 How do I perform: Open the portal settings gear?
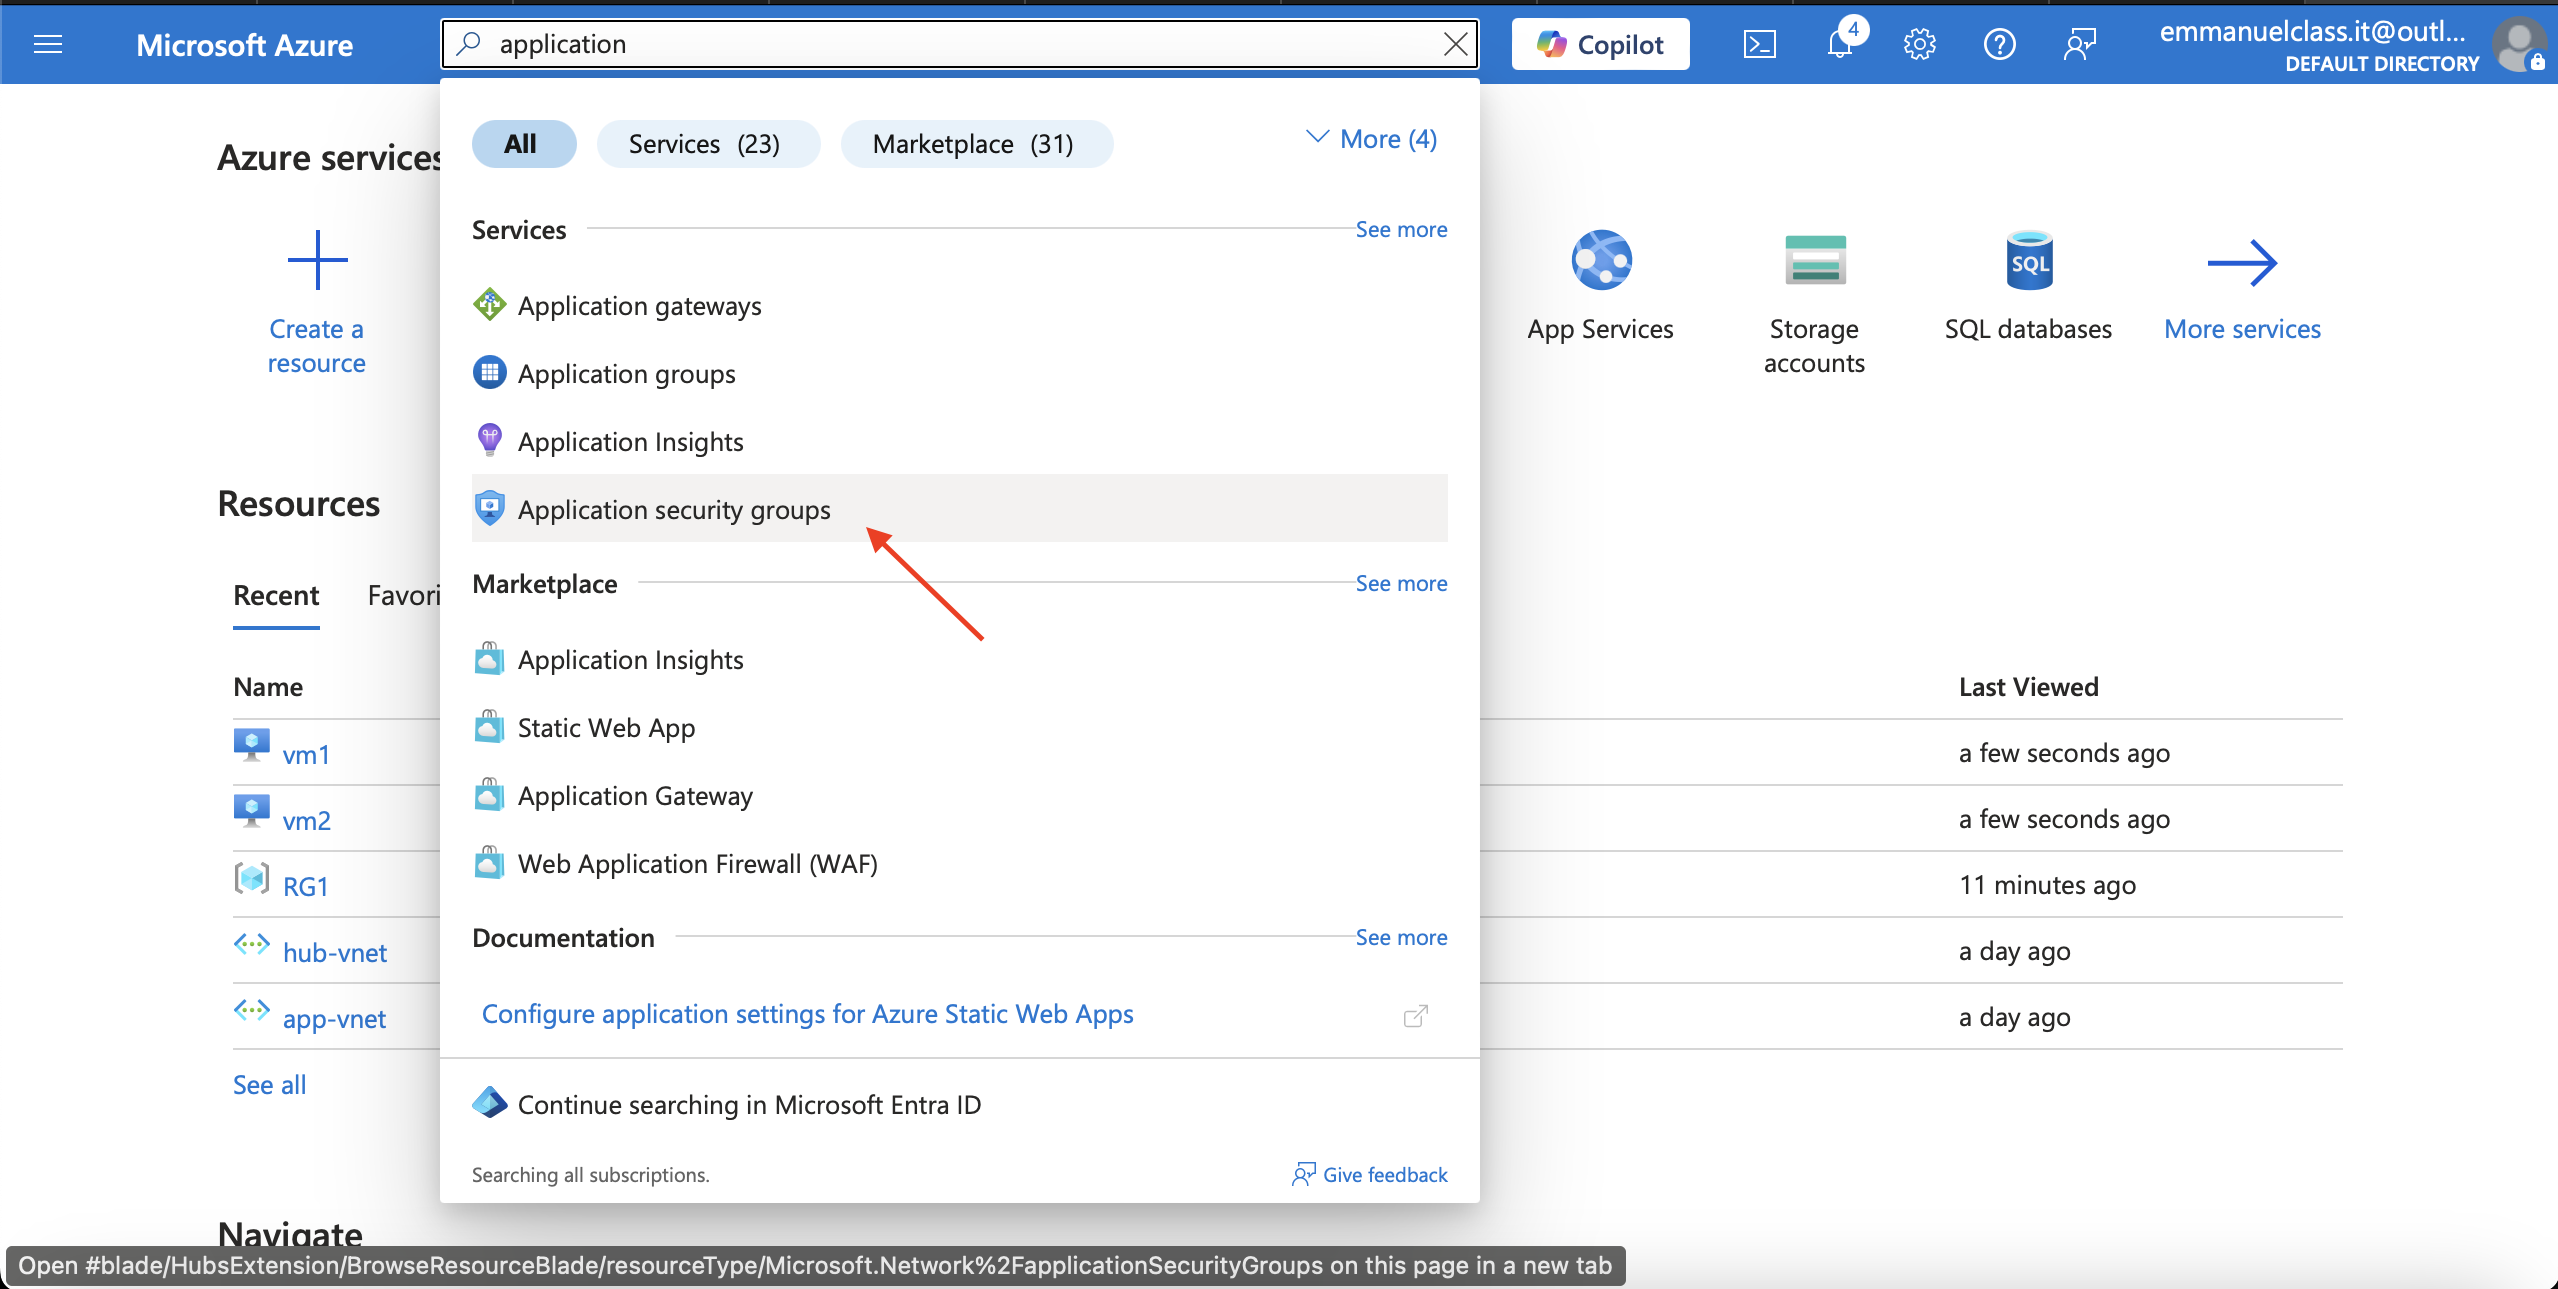(x=1919, y=44)
